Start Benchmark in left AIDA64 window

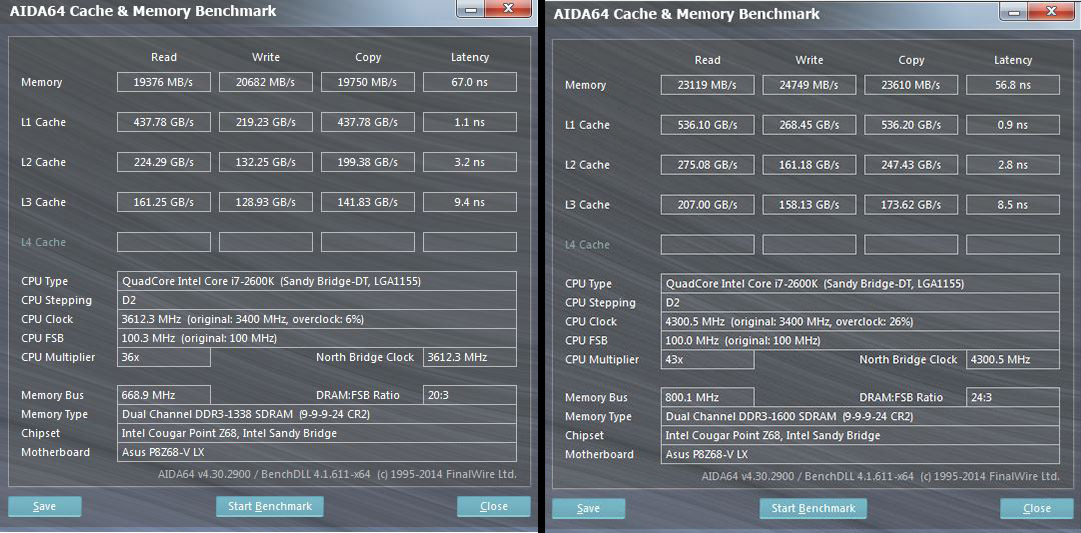[270, 506]
